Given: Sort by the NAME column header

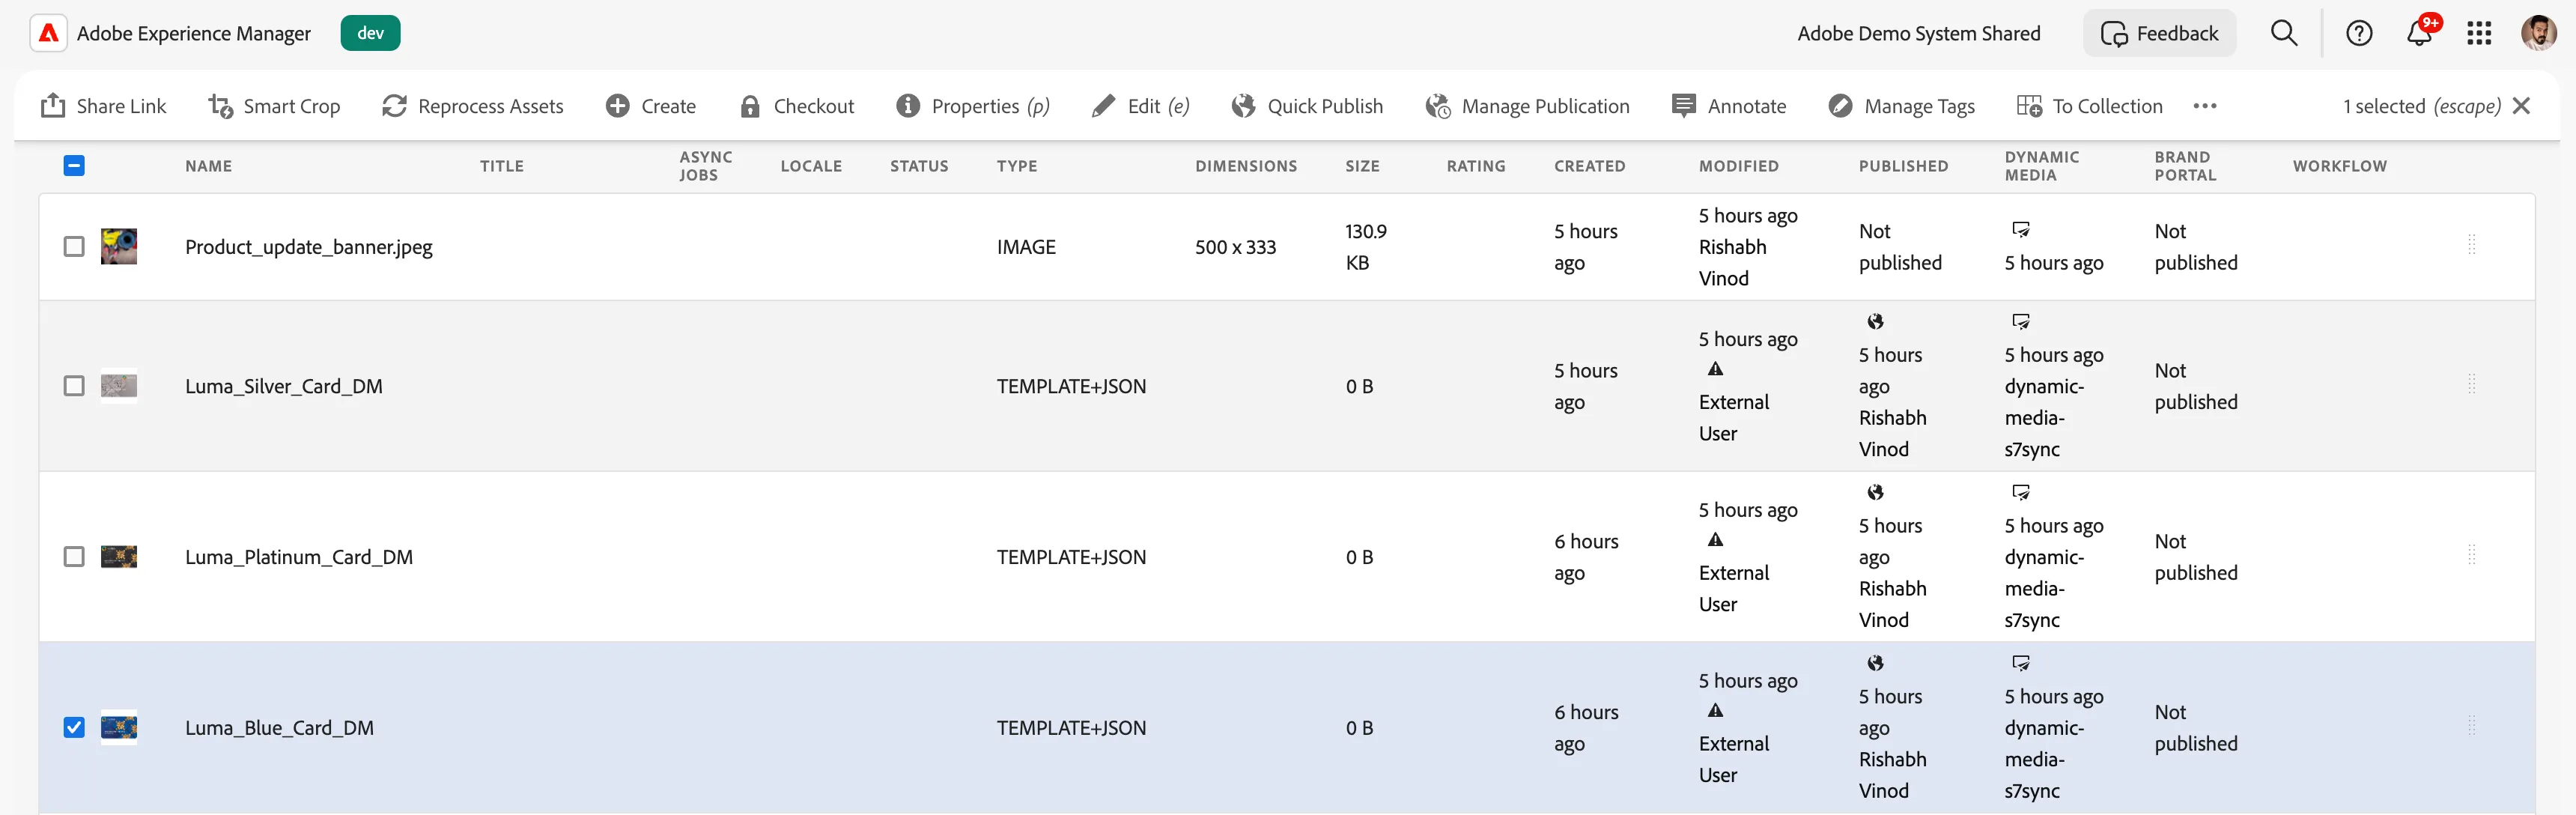Looking at the screenshot, I should (208, 166).
